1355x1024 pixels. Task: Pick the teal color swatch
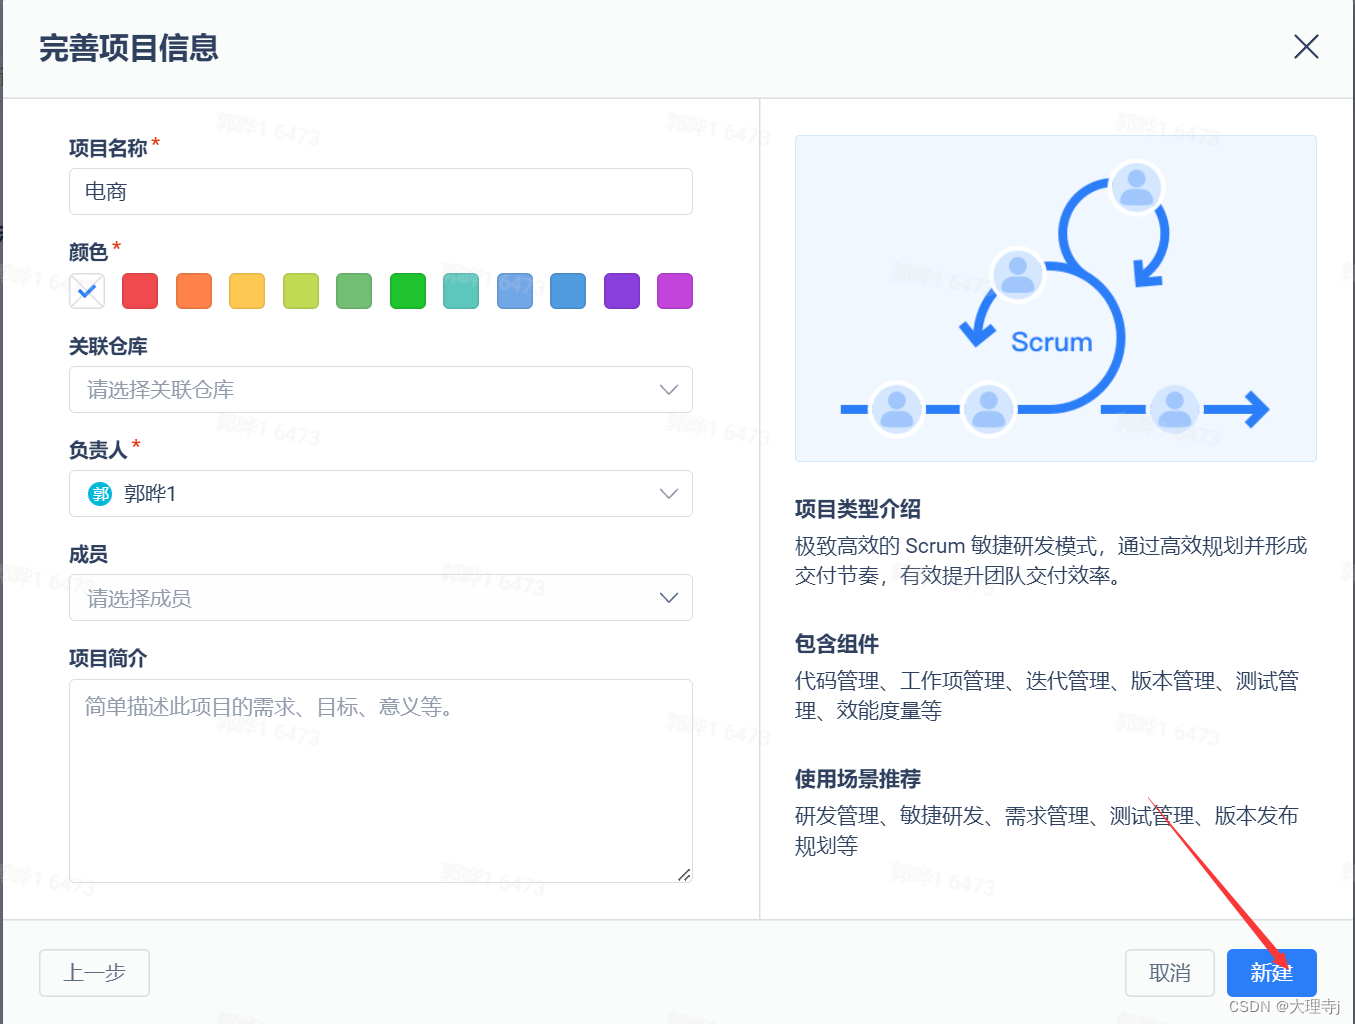click(461, 291)
